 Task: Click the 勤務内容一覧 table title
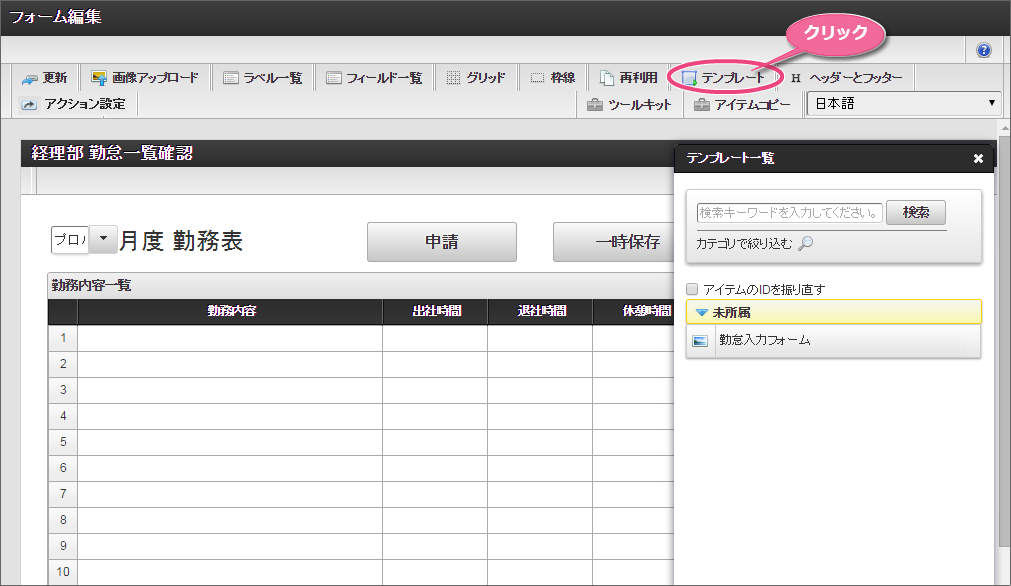92,285
